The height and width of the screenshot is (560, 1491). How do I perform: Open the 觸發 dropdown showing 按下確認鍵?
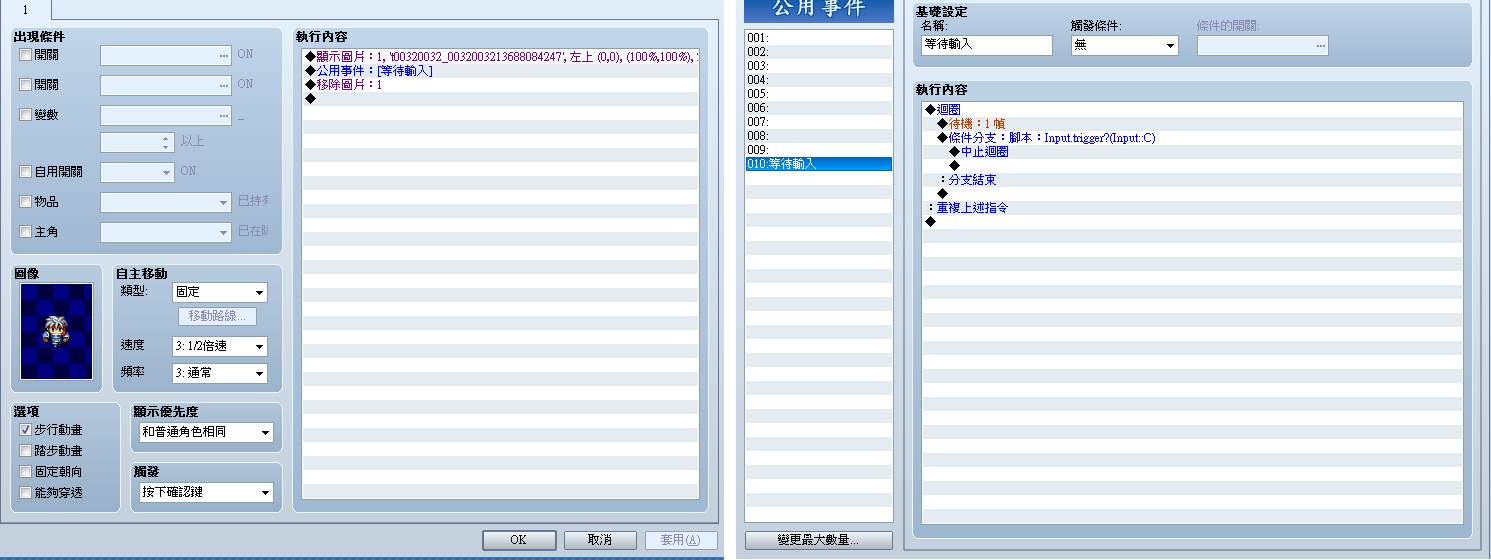(205, 492)
